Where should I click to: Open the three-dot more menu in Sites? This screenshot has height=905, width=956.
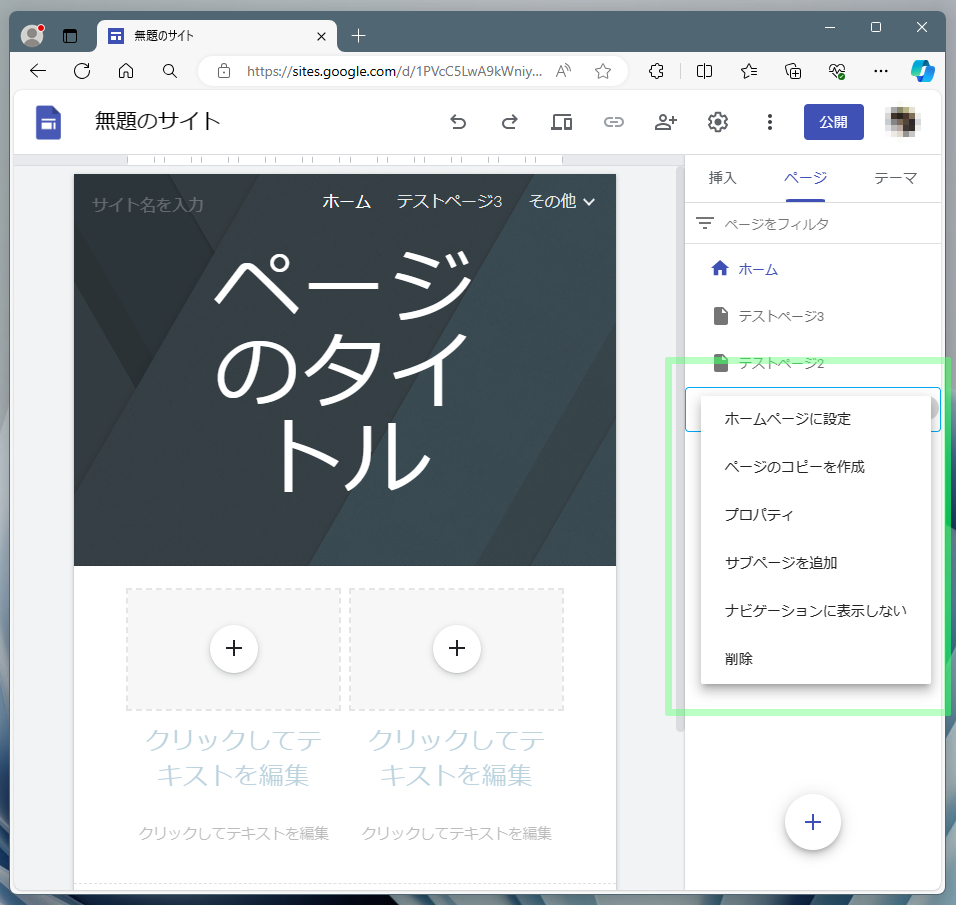tap(769, 123)
